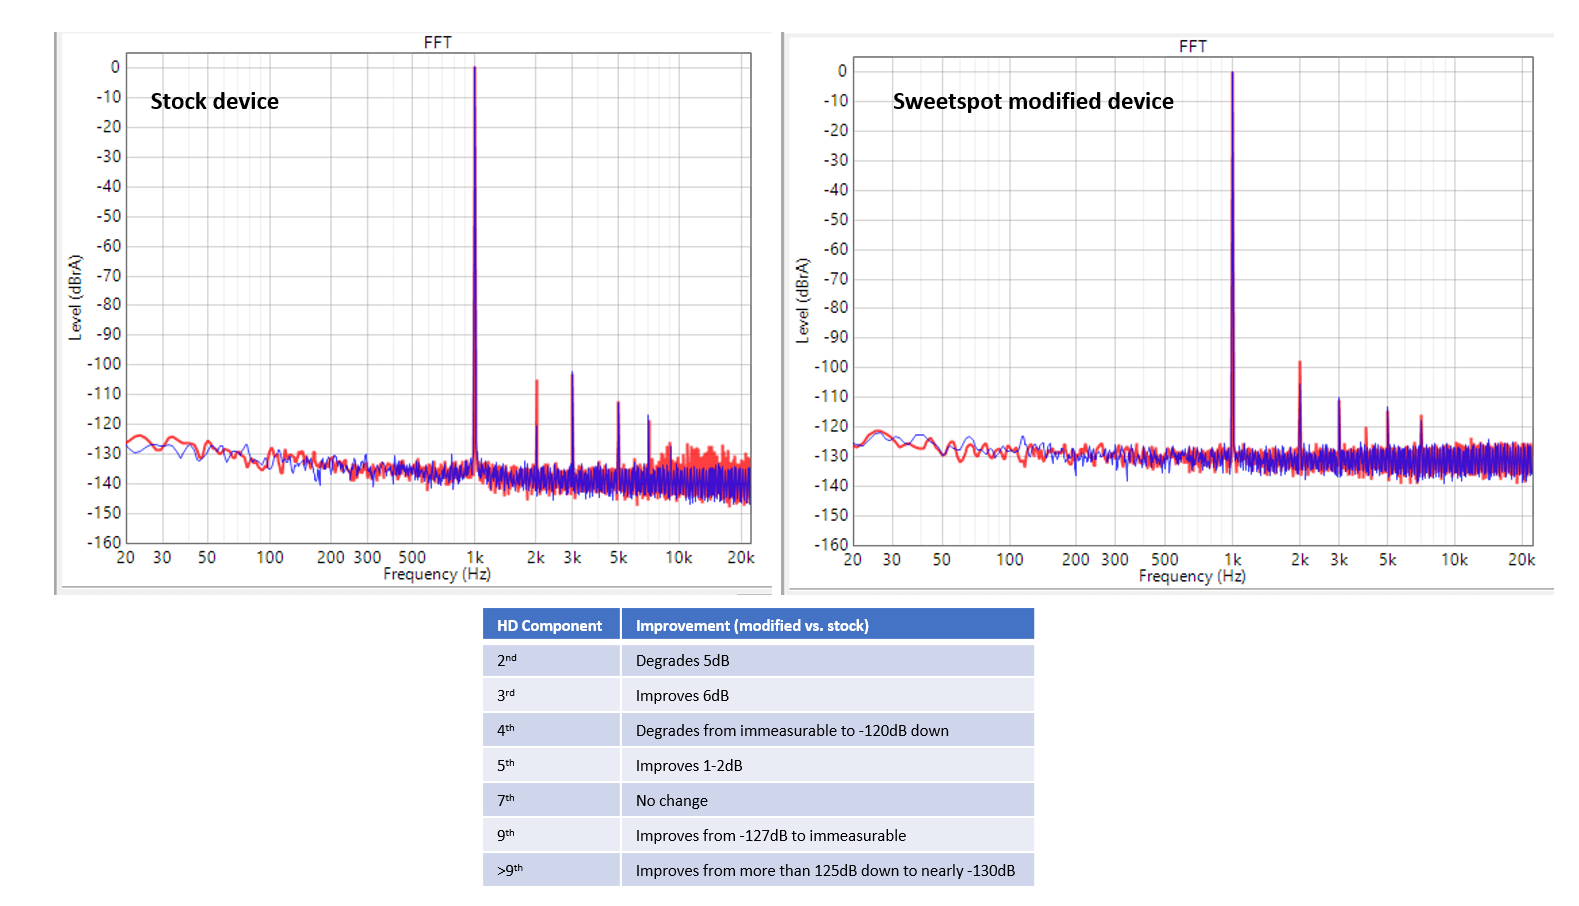
Task: Click the '3rd' harmonic row cell
Action: point(551,695)
